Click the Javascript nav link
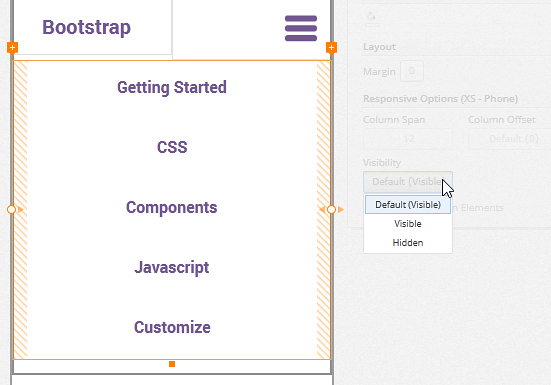551x385 pixels. click(172, 267)
